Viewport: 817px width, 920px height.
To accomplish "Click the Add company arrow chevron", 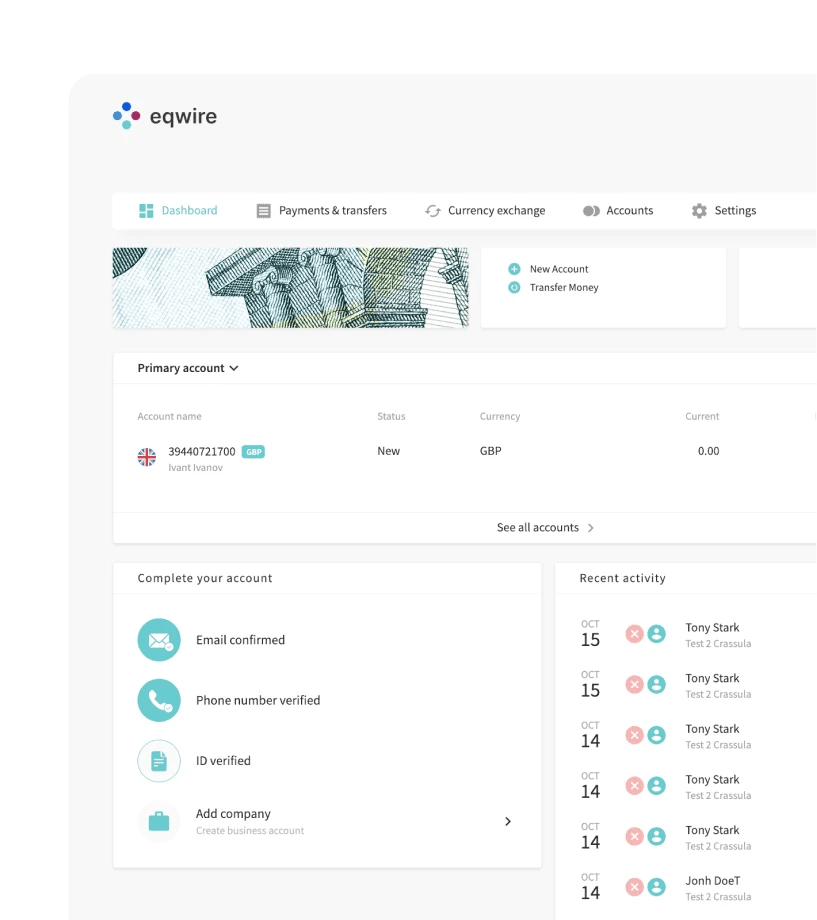I will [508, 821].
